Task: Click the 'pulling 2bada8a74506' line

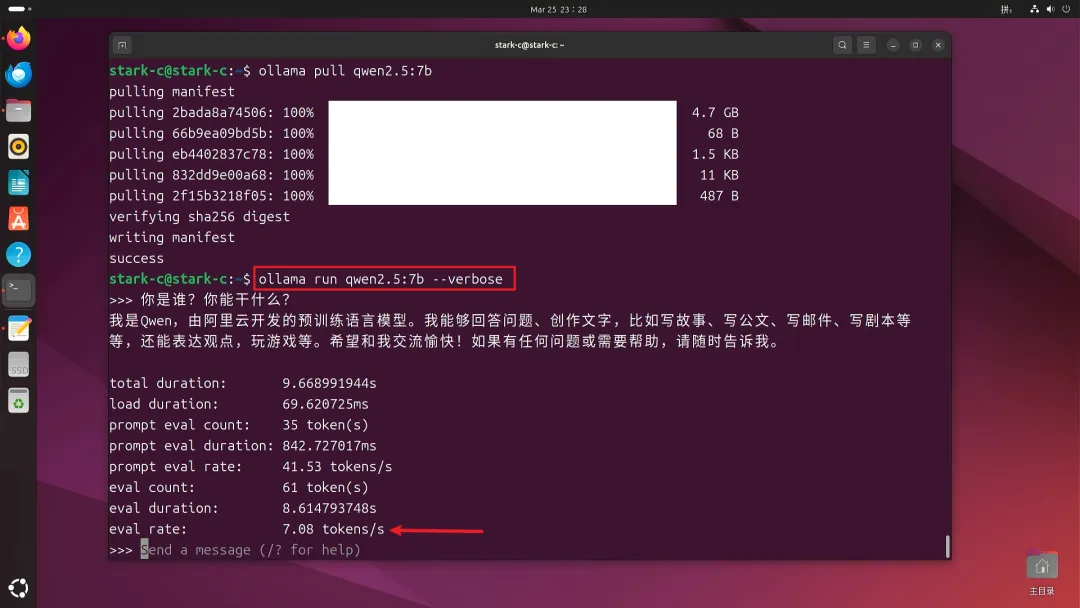Action: click(x=211, y=112)
